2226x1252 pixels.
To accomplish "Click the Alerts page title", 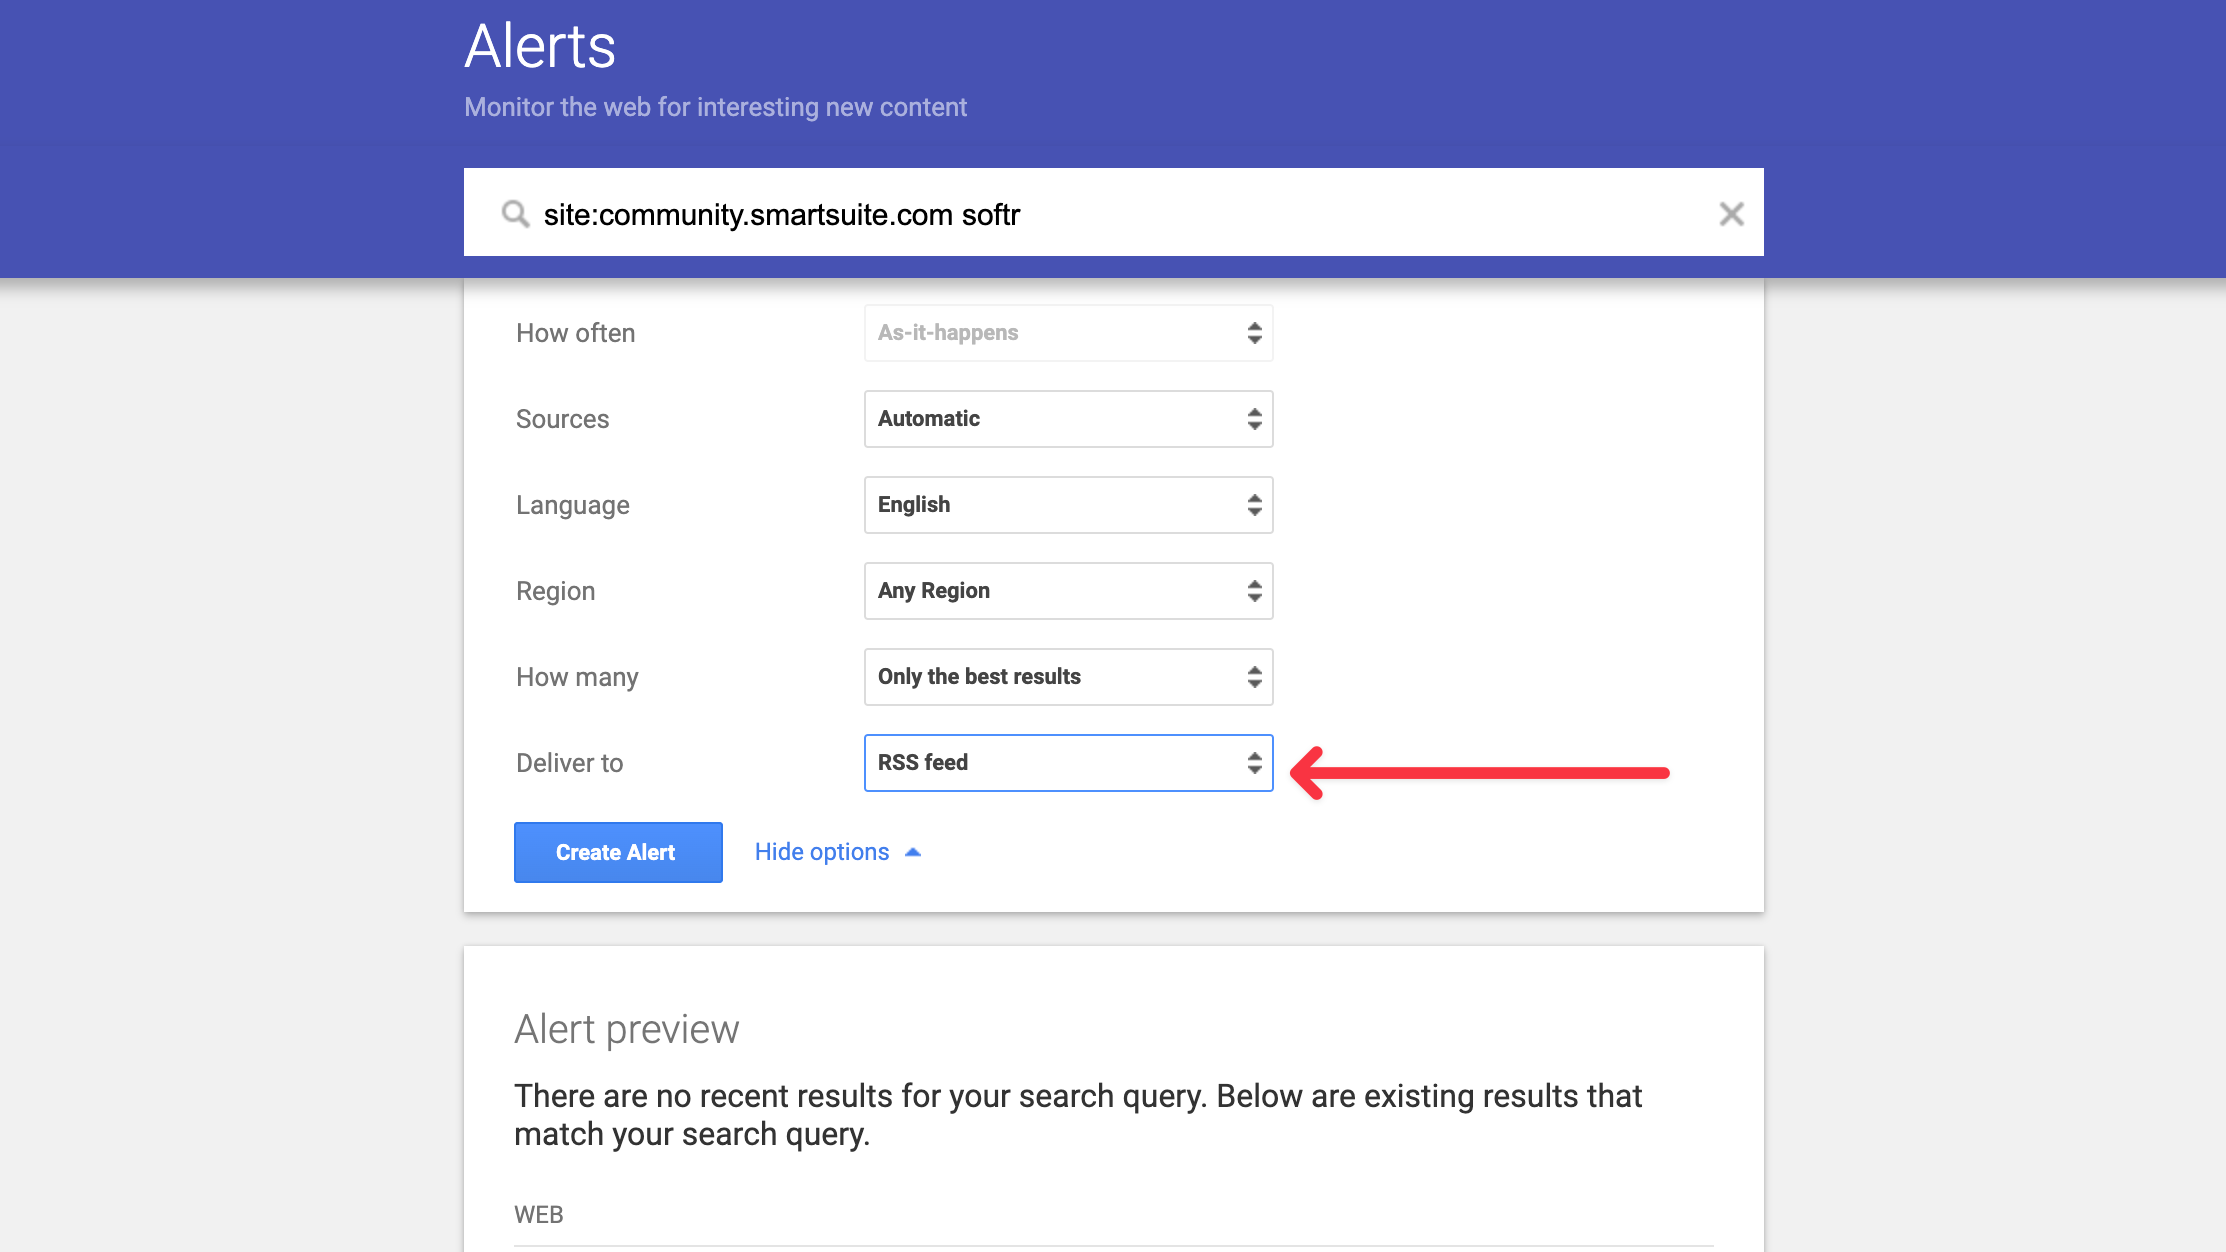I will pyautogui.click(x=540, y=46).
